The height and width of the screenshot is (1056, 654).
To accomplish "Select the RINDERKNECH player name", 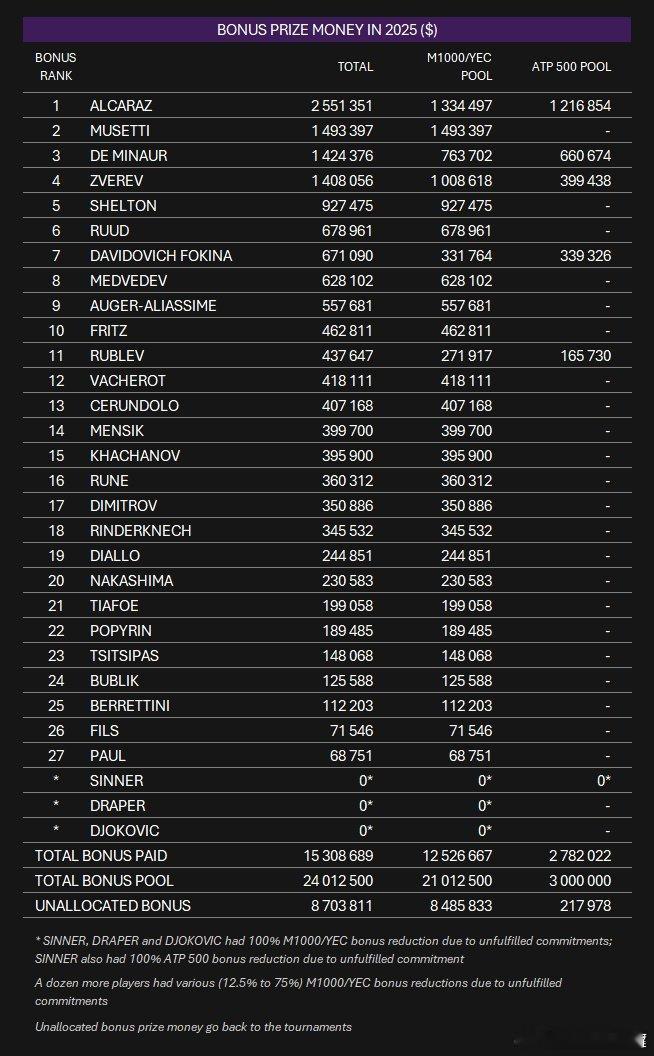I will (140, 530).
